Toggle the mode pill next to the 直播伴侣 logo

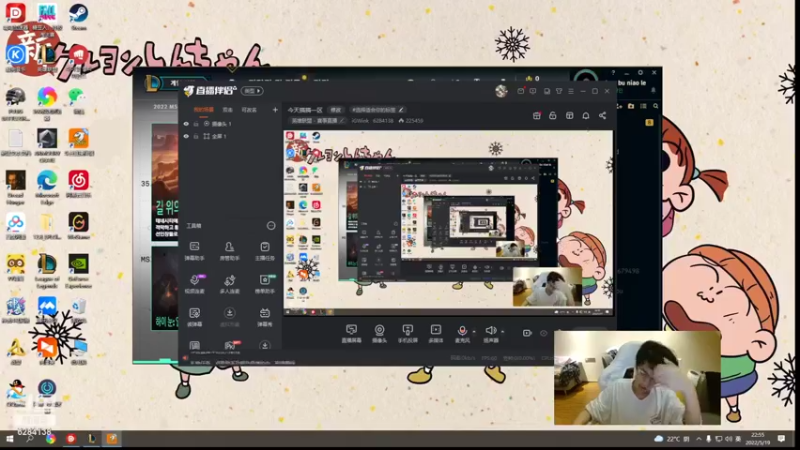click(x=253, y=91)
